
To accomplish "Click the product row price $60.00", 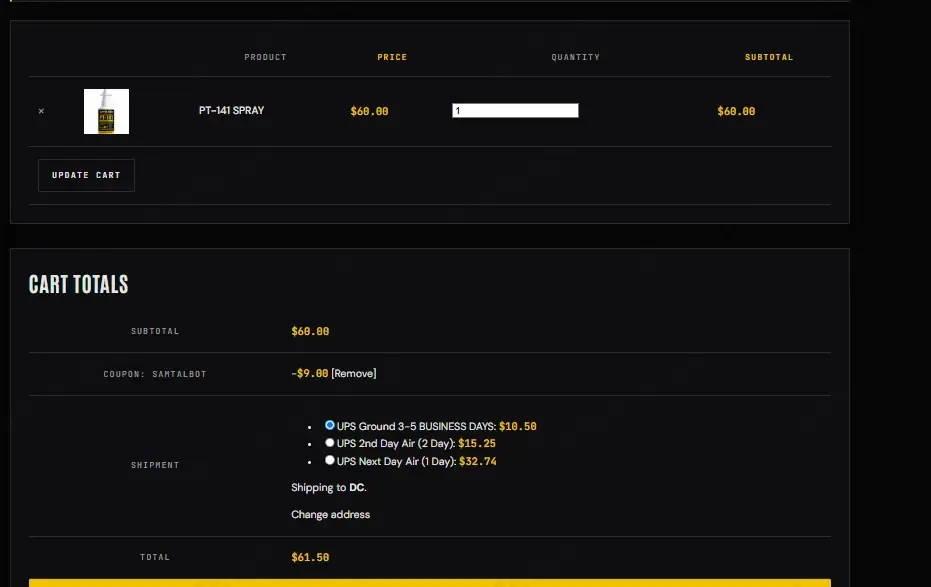I will (x=369, y=111).
